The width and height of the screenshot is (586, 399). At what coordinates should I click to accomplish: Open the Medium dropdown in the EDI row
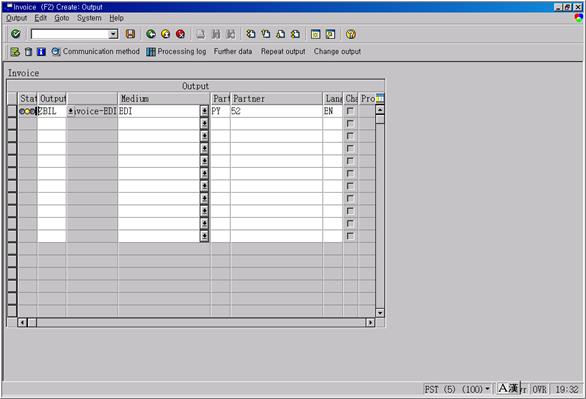coord(204,111)
